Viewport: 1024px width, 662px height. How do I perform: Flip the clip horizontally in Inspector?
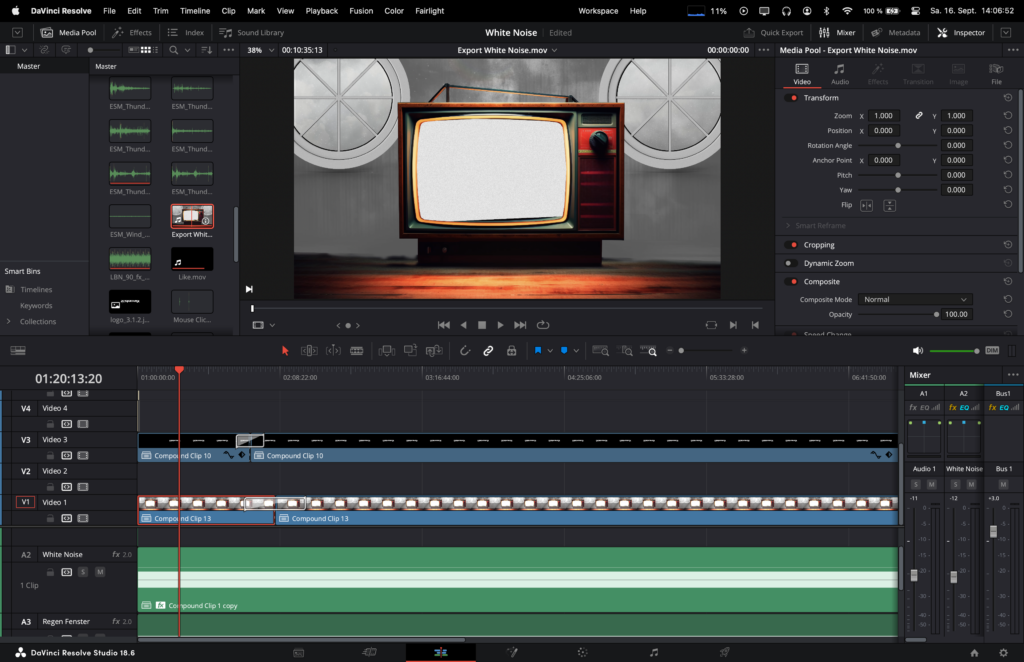point(867,206)
